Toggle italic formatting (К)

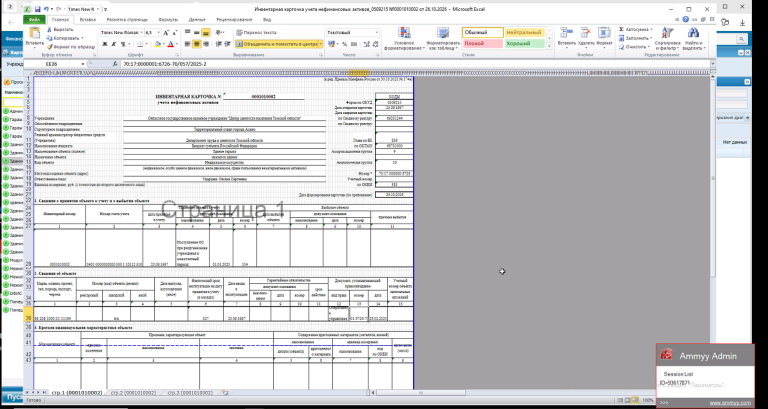pyautogui.click(x=113, y=44)
